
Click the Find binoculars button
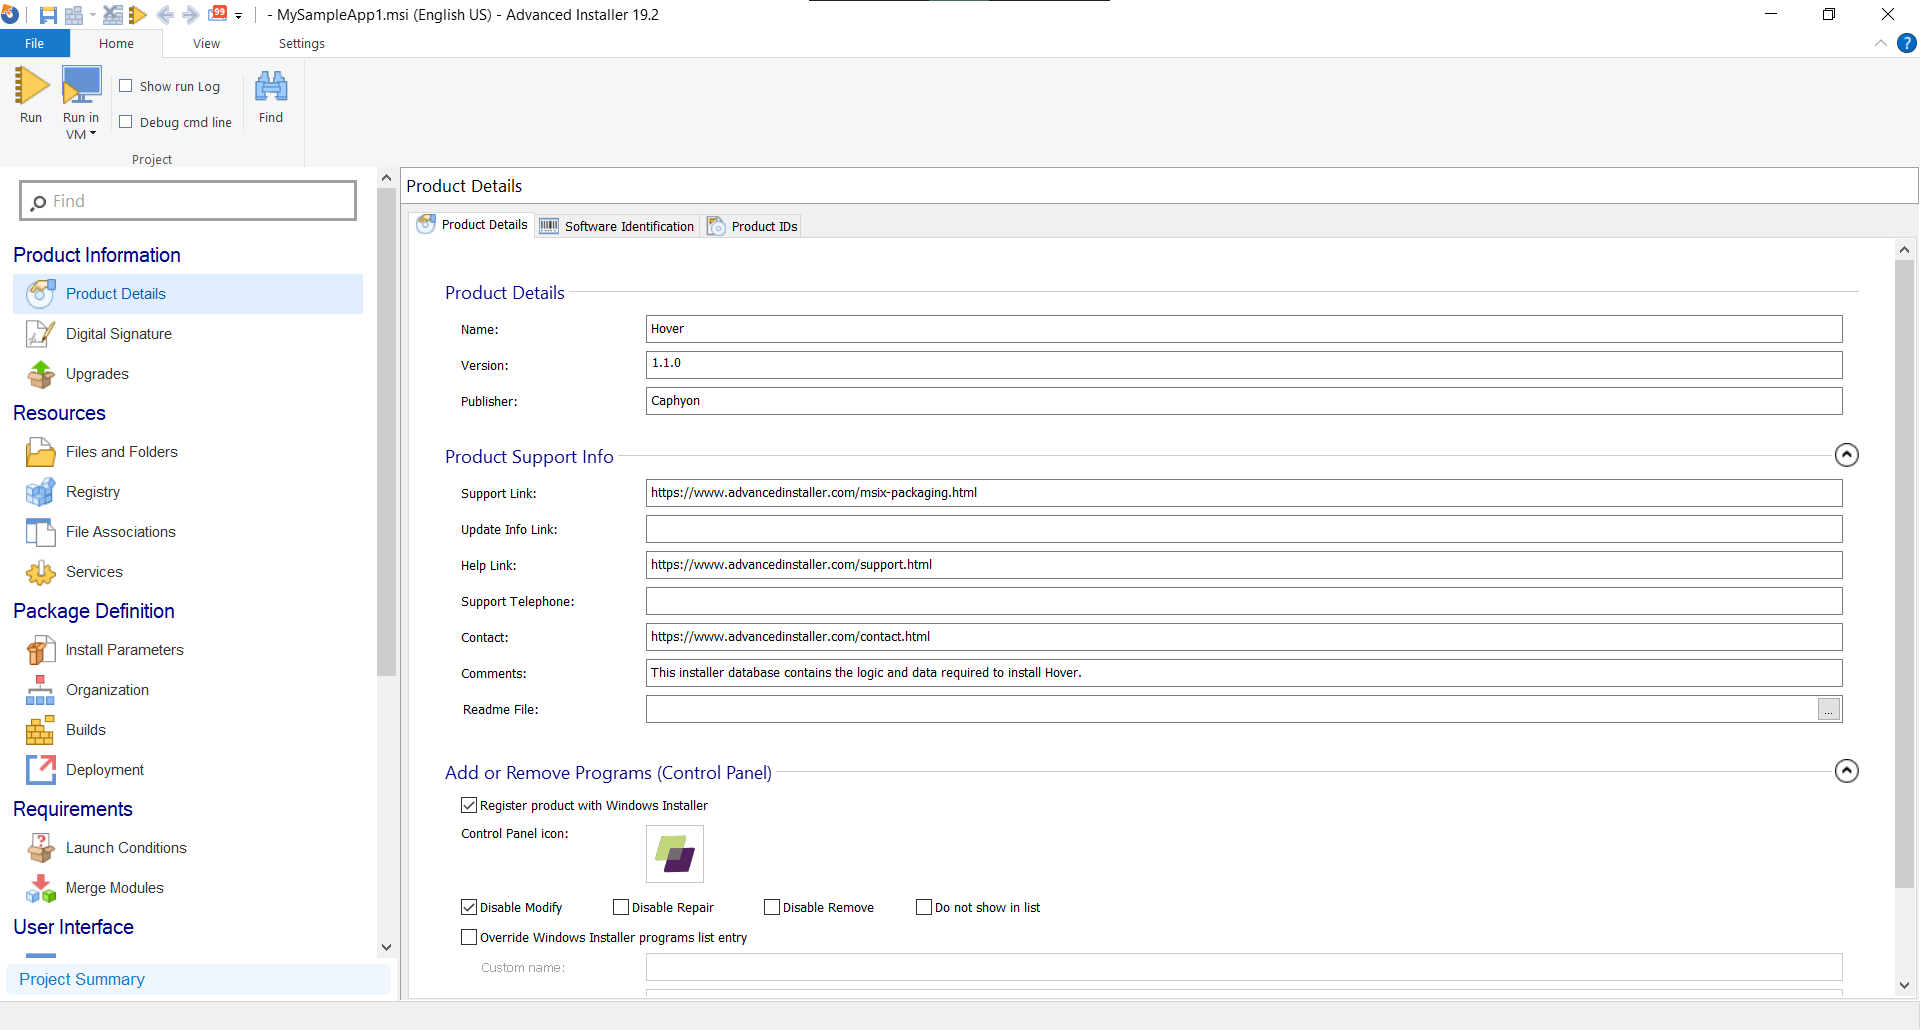pyautogui.click(x=271, y=97)
